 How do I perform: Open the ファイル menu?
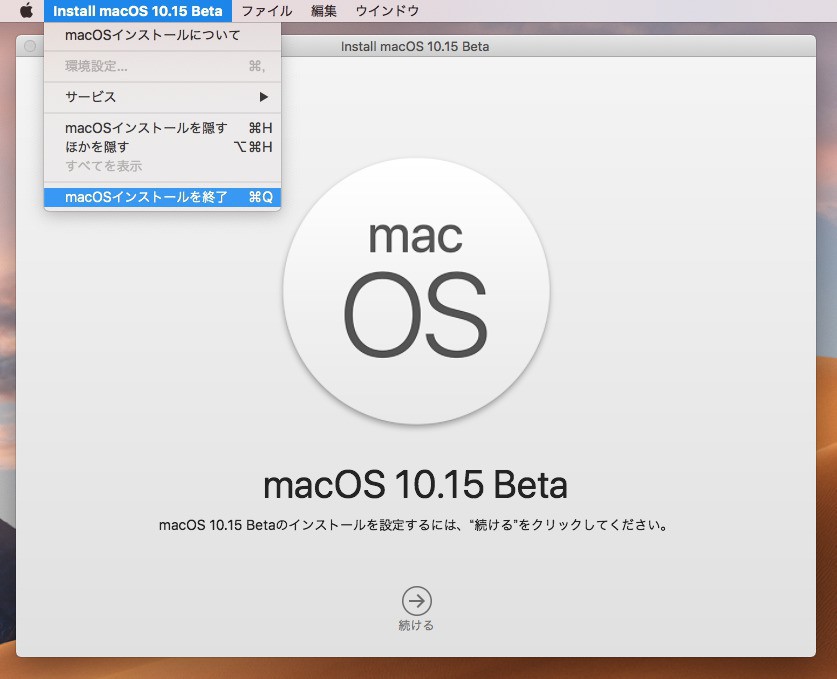pyautogui.click(x=267, y=11)
